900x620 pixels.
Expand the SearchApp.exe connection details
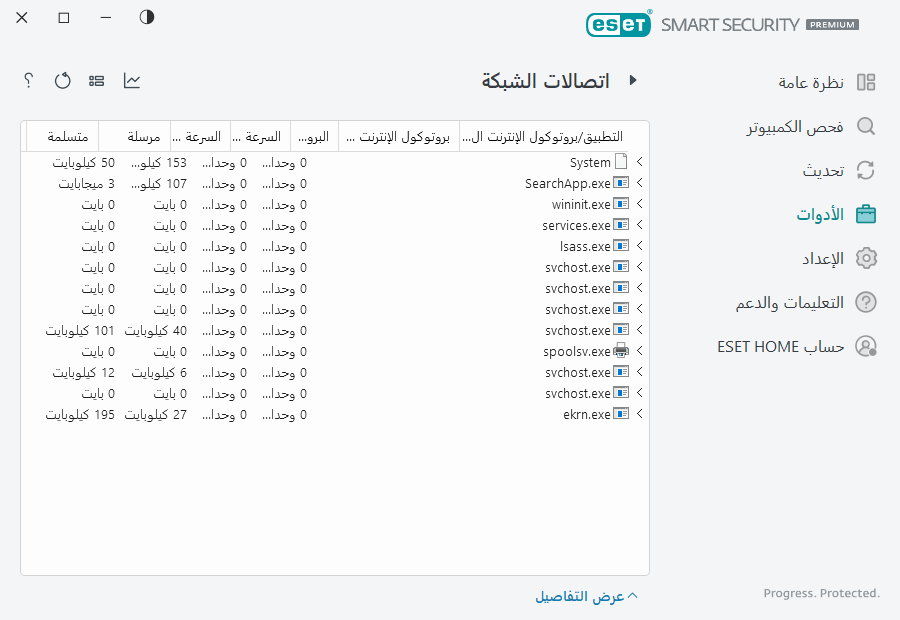click(640, 183)
